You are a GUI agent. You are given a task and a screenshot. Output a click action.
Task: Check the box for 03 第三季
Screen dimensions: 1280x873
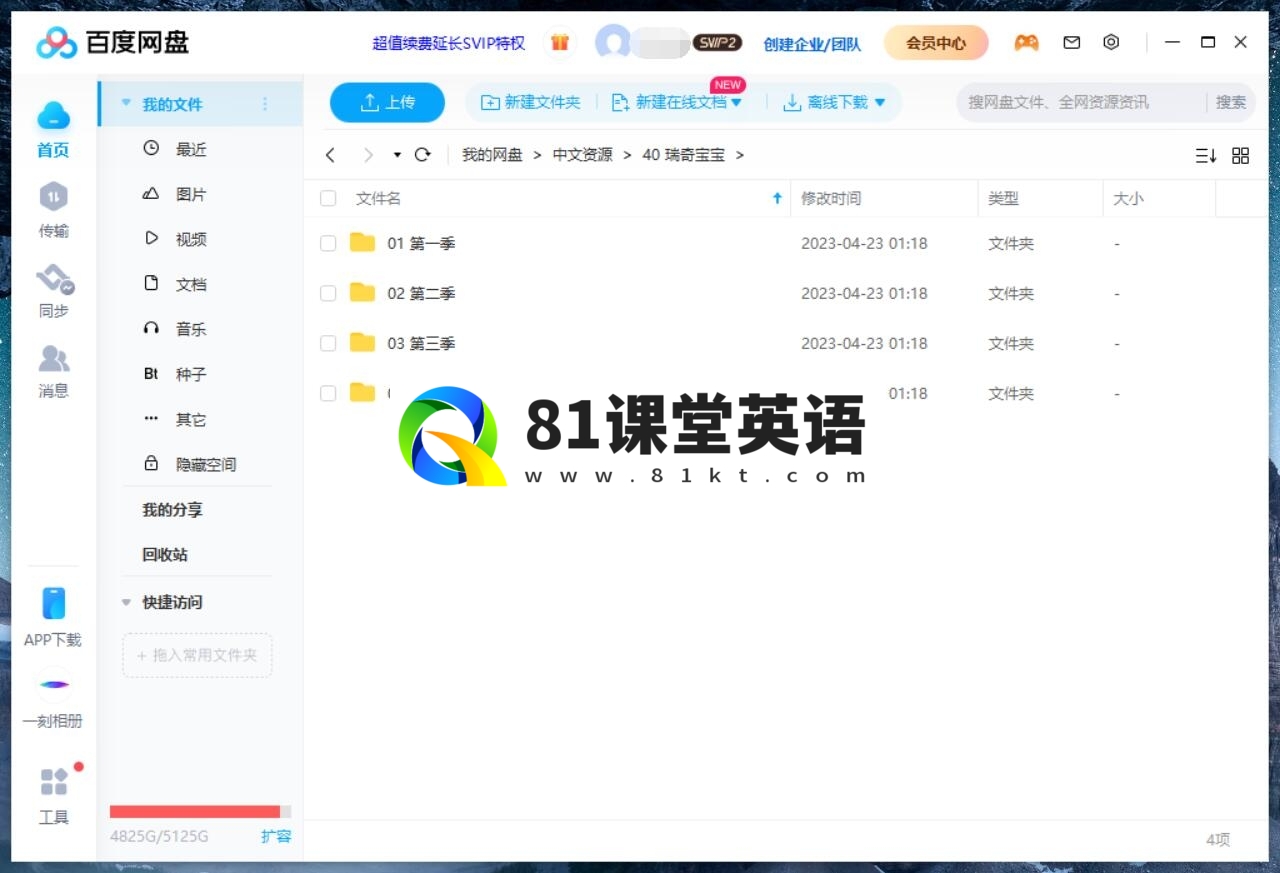(x=328, y=343)
